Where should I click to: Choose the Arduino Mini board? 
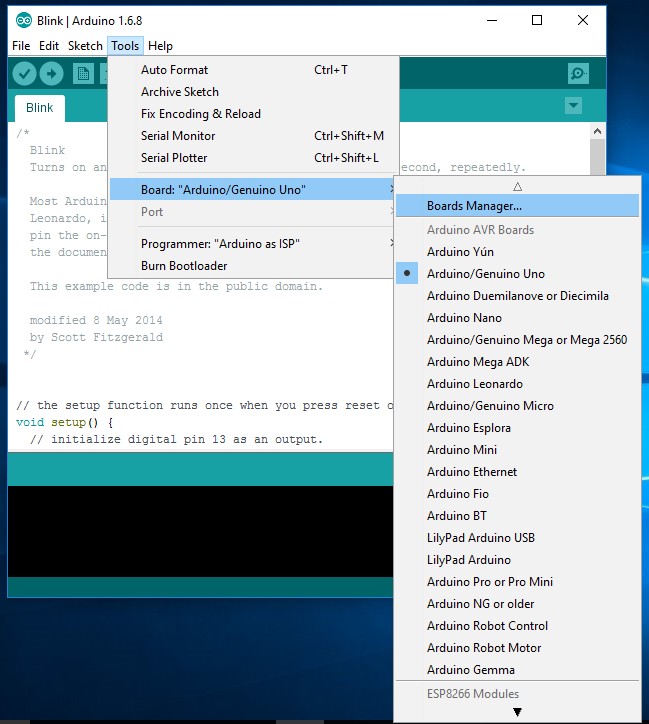(517, 450)
